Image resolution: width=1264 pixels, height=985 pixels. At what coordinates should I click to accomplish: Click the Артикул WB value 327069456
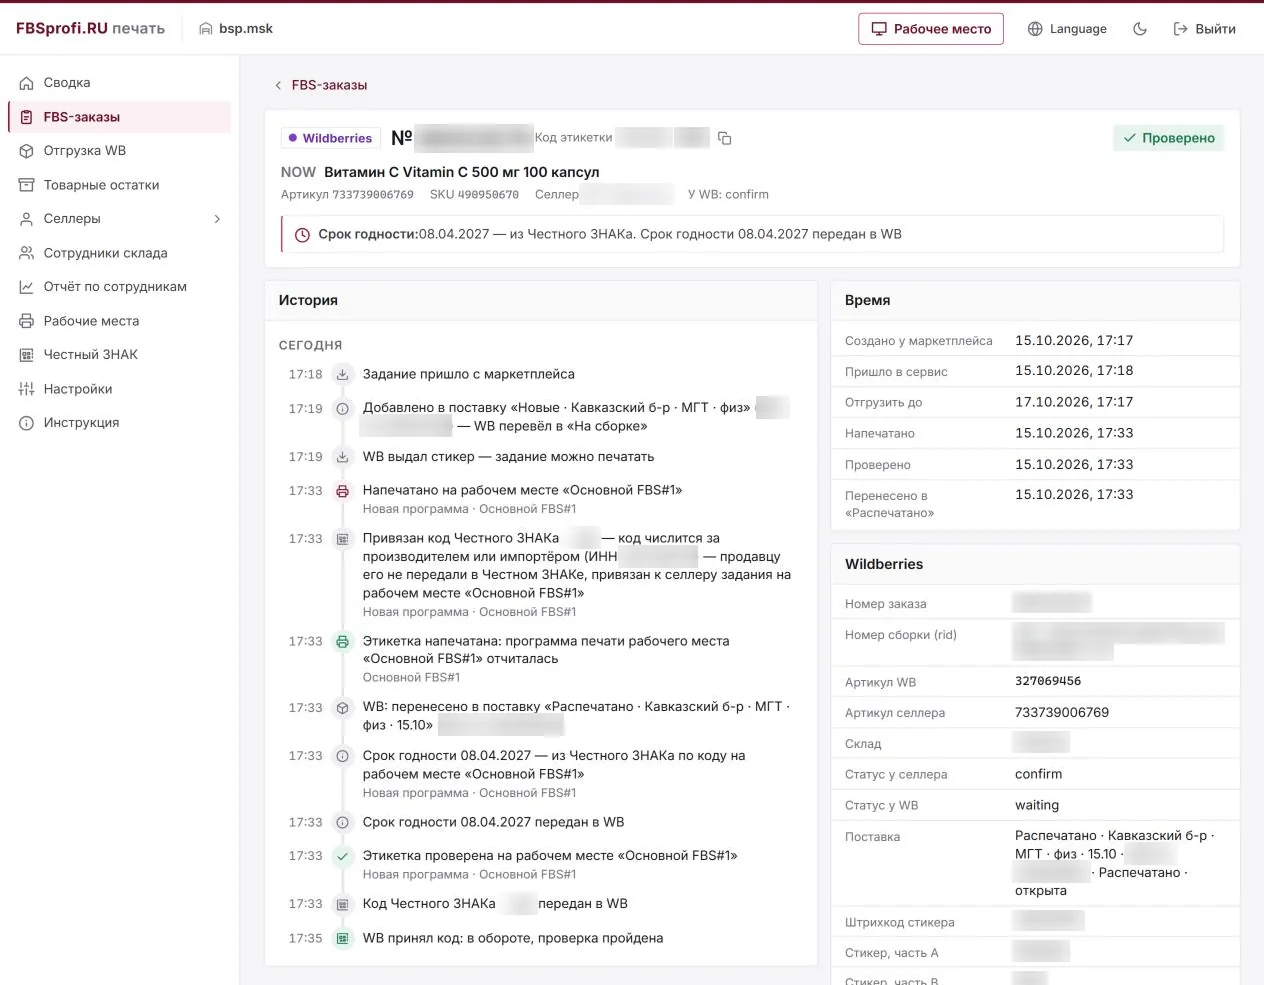[1048, 681]
